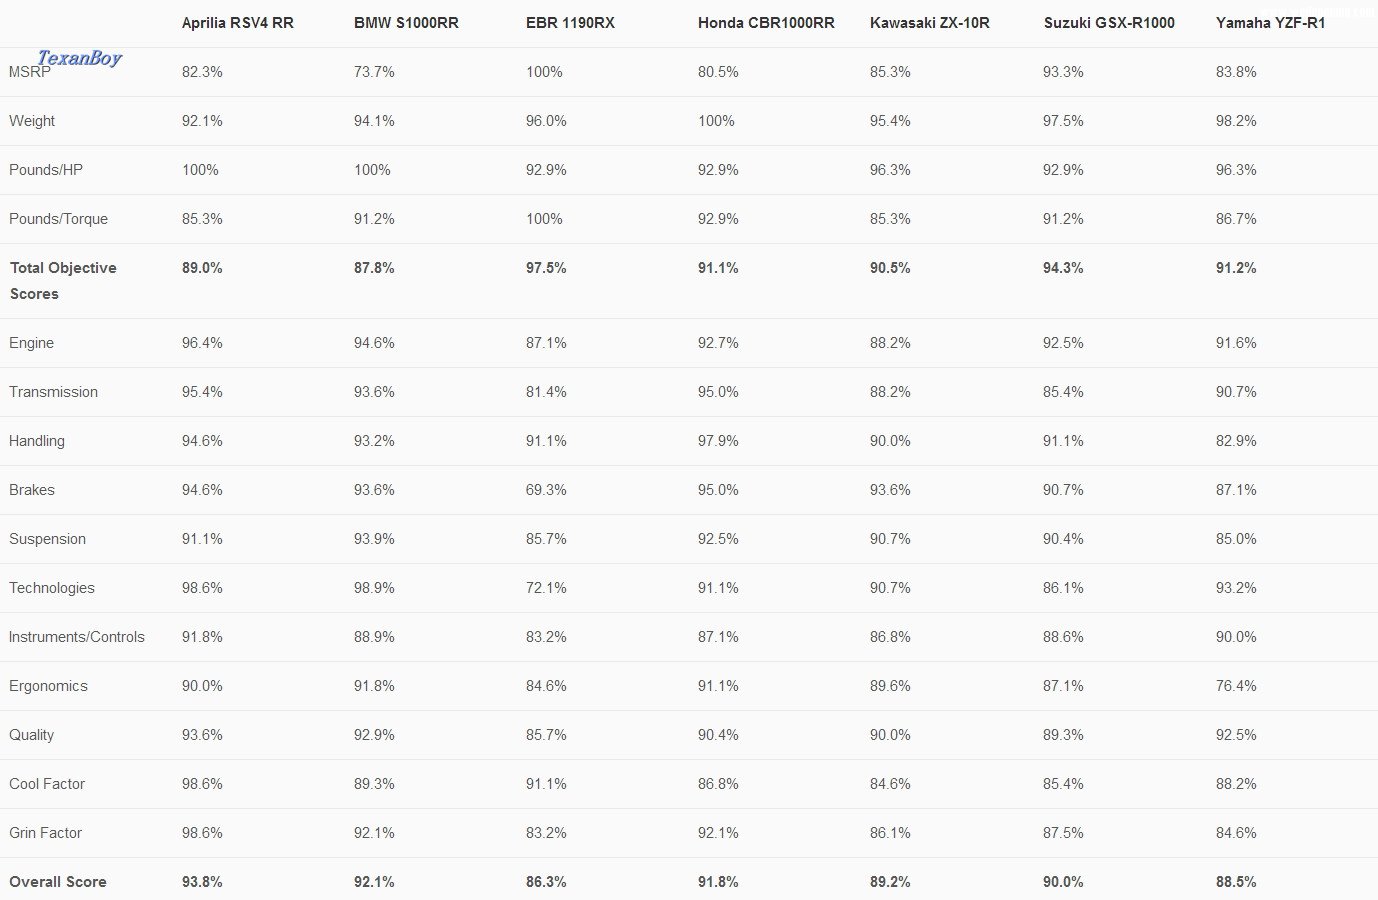The height and width of the screenshot is (900, 1378).
Task: Click the Cool Factor row label
Action: coord(47,784)
